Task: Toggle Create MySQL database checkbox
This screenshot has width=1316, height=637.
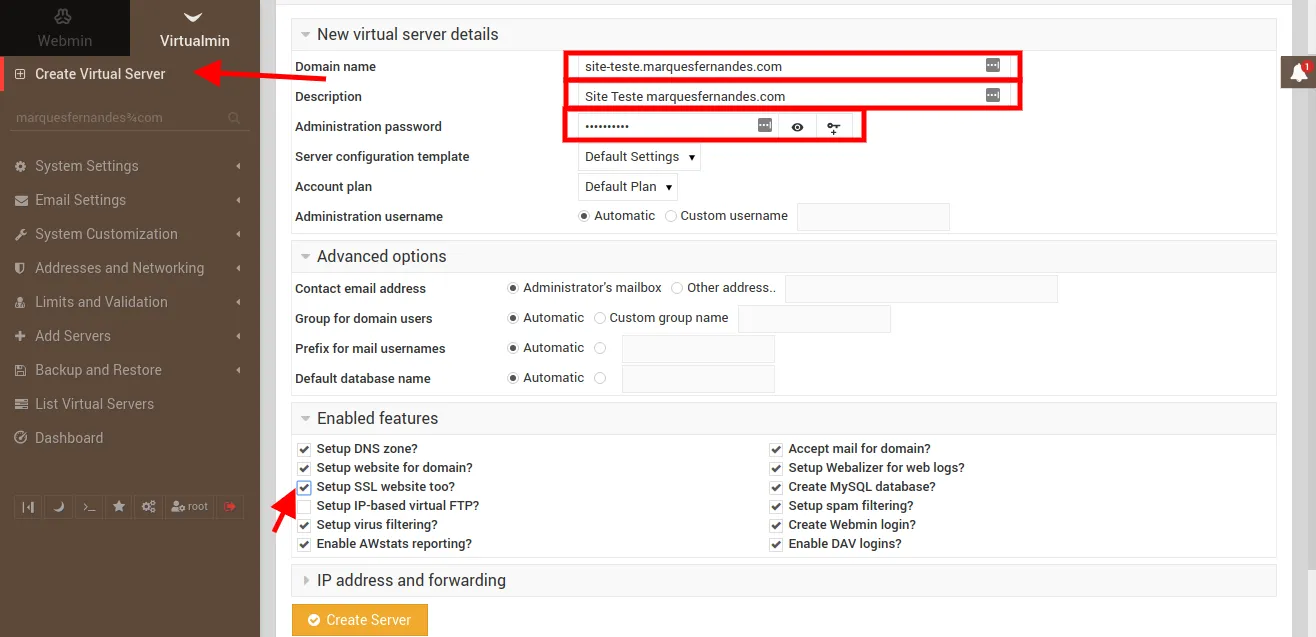Action: 776,487
